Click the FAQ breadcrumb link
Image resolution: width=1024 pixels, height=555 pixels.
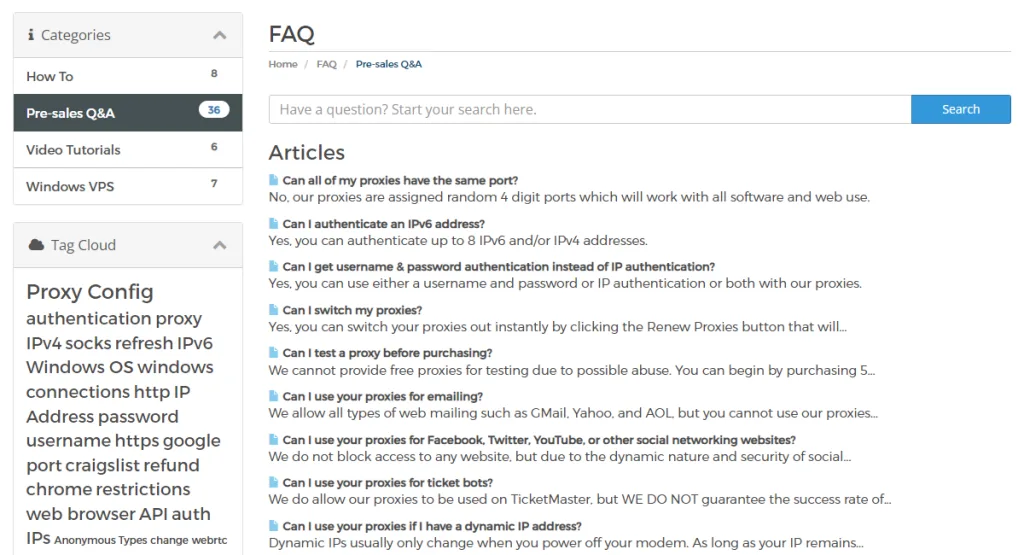click(326, 64)
